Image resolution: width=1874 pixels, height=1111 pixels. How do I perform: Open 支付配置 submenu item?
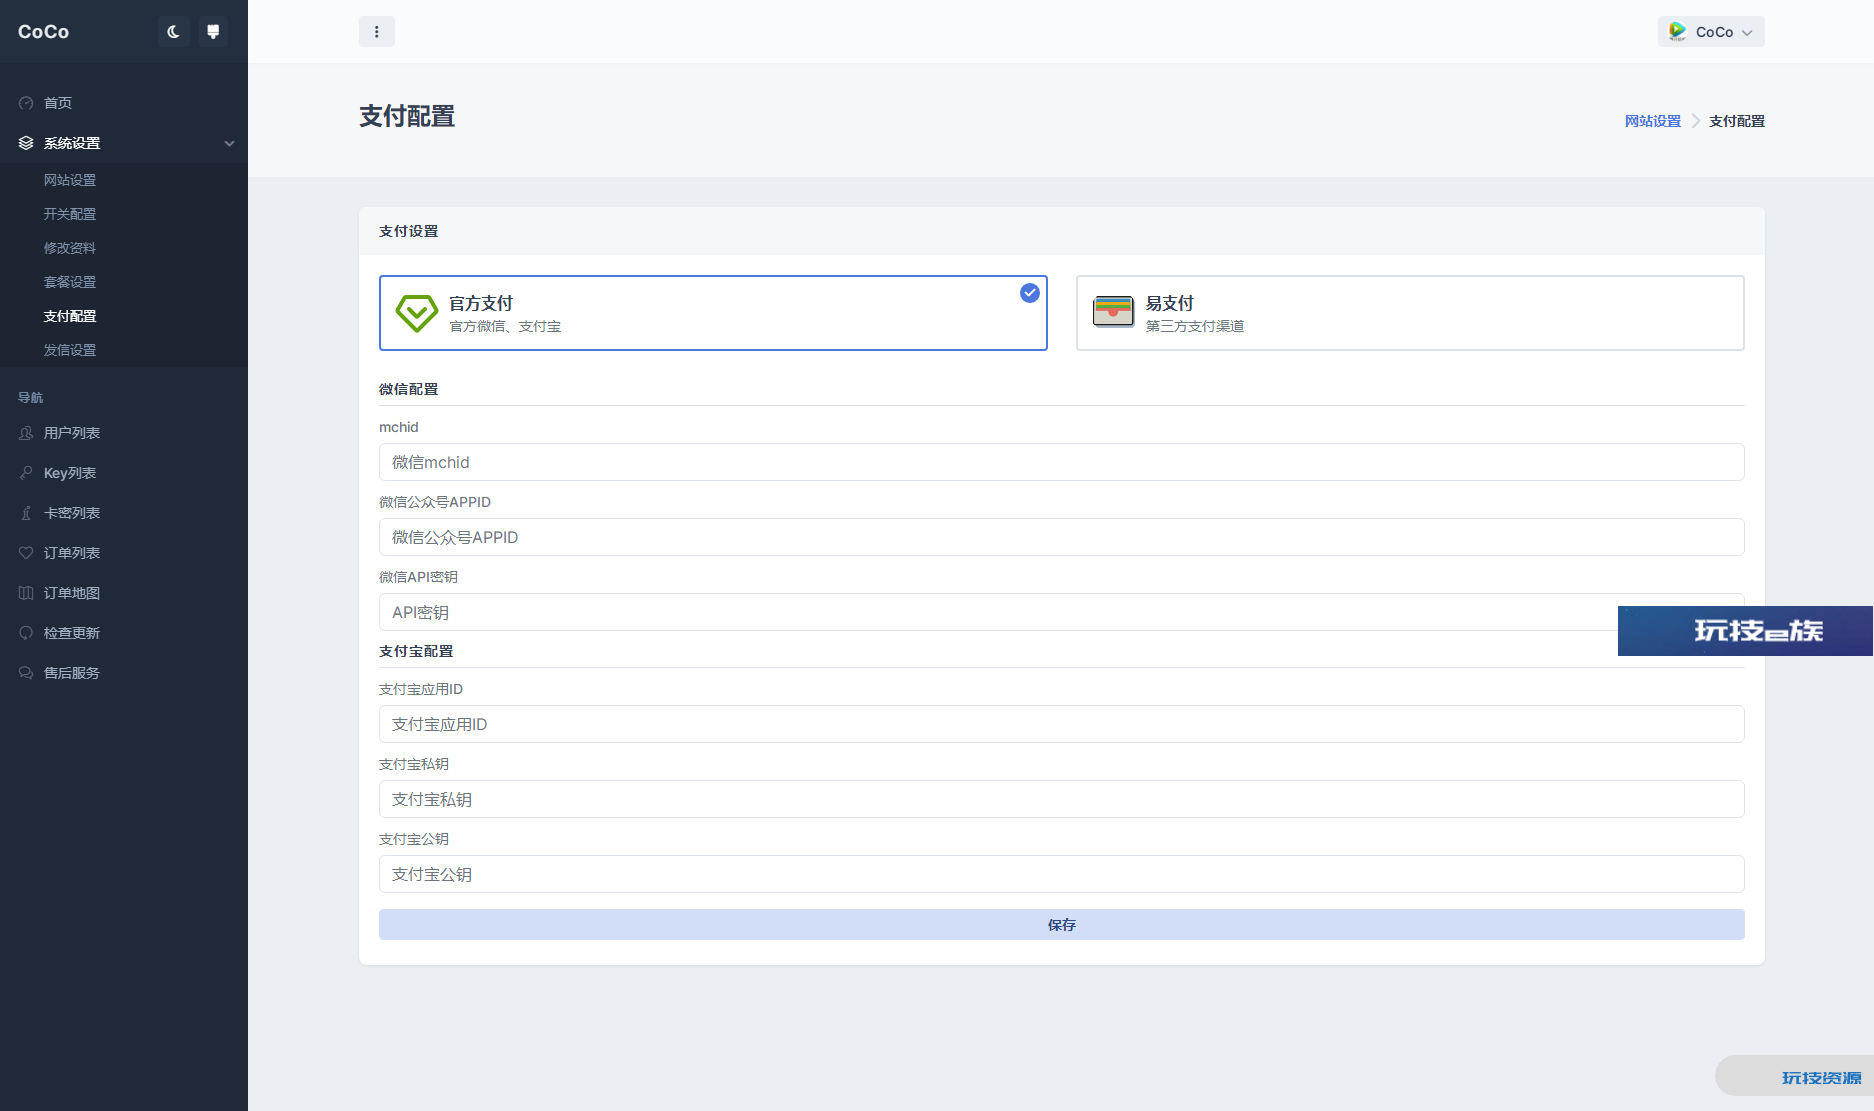coord(70,316)
